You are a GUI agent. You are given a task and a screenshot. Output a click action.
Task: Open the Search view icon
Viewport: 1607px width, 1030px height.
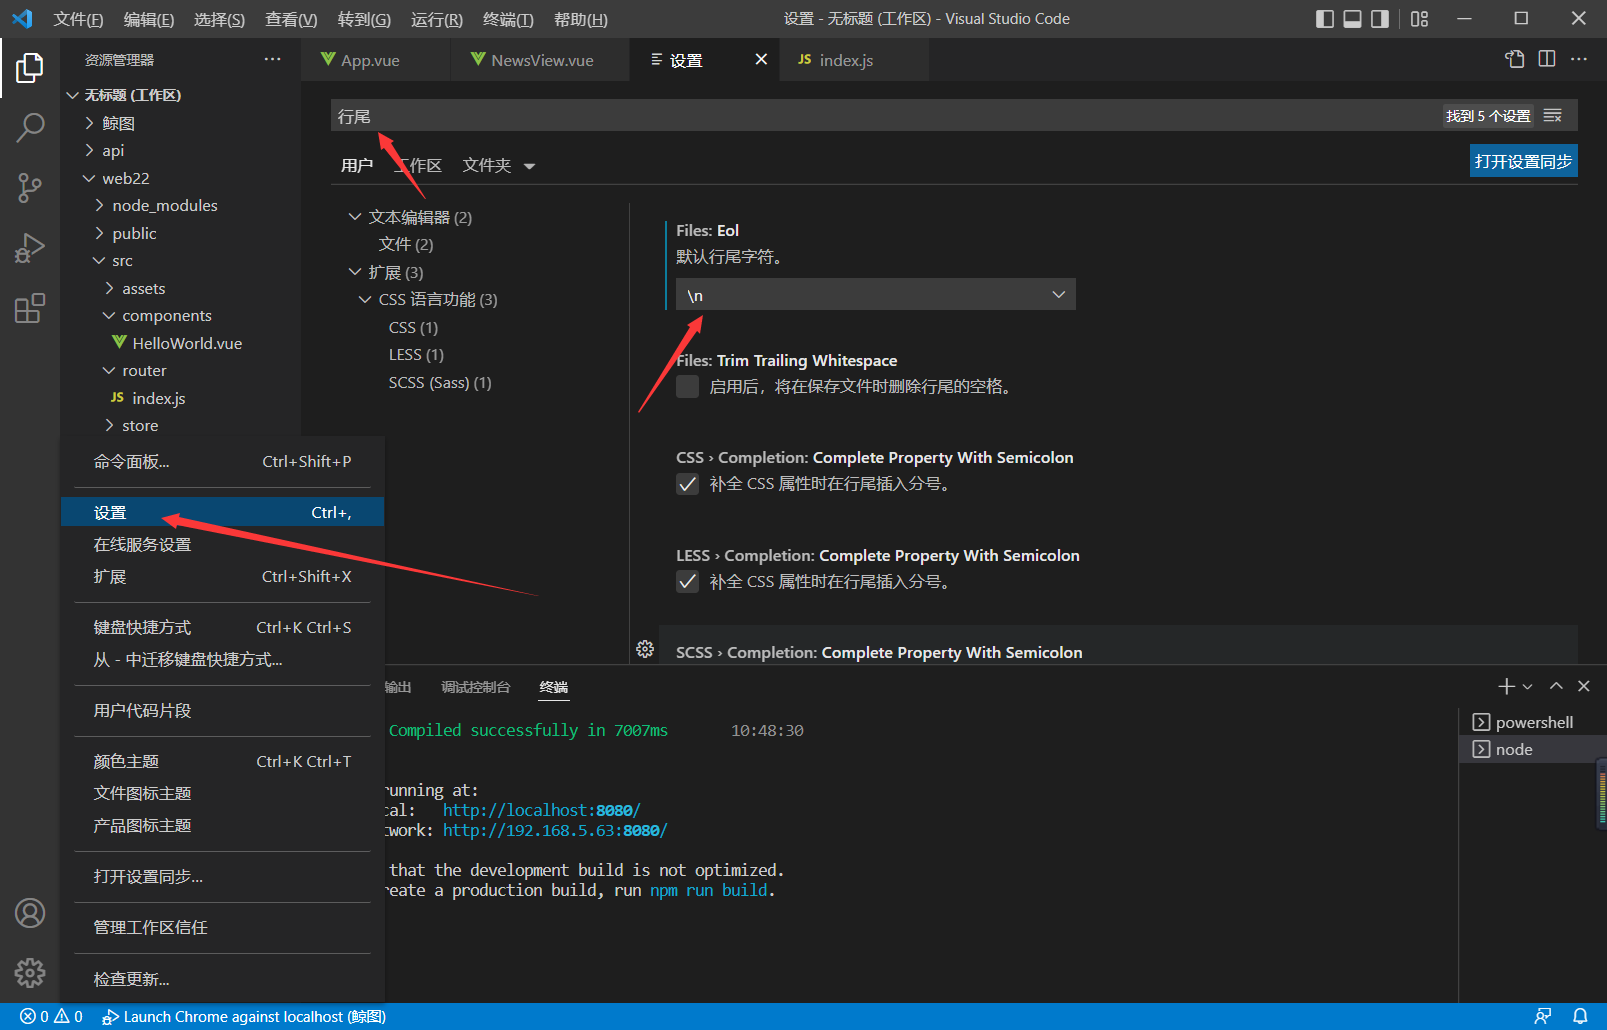point(30,127)
